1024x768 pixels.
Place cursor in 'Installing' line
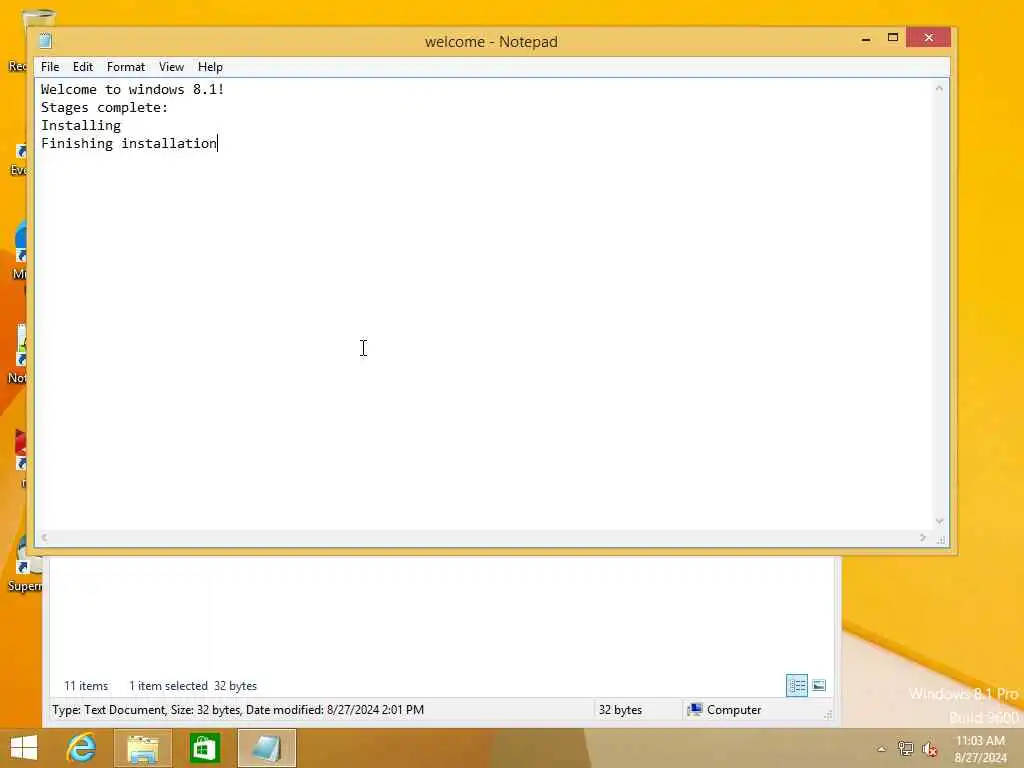point(81,125)
